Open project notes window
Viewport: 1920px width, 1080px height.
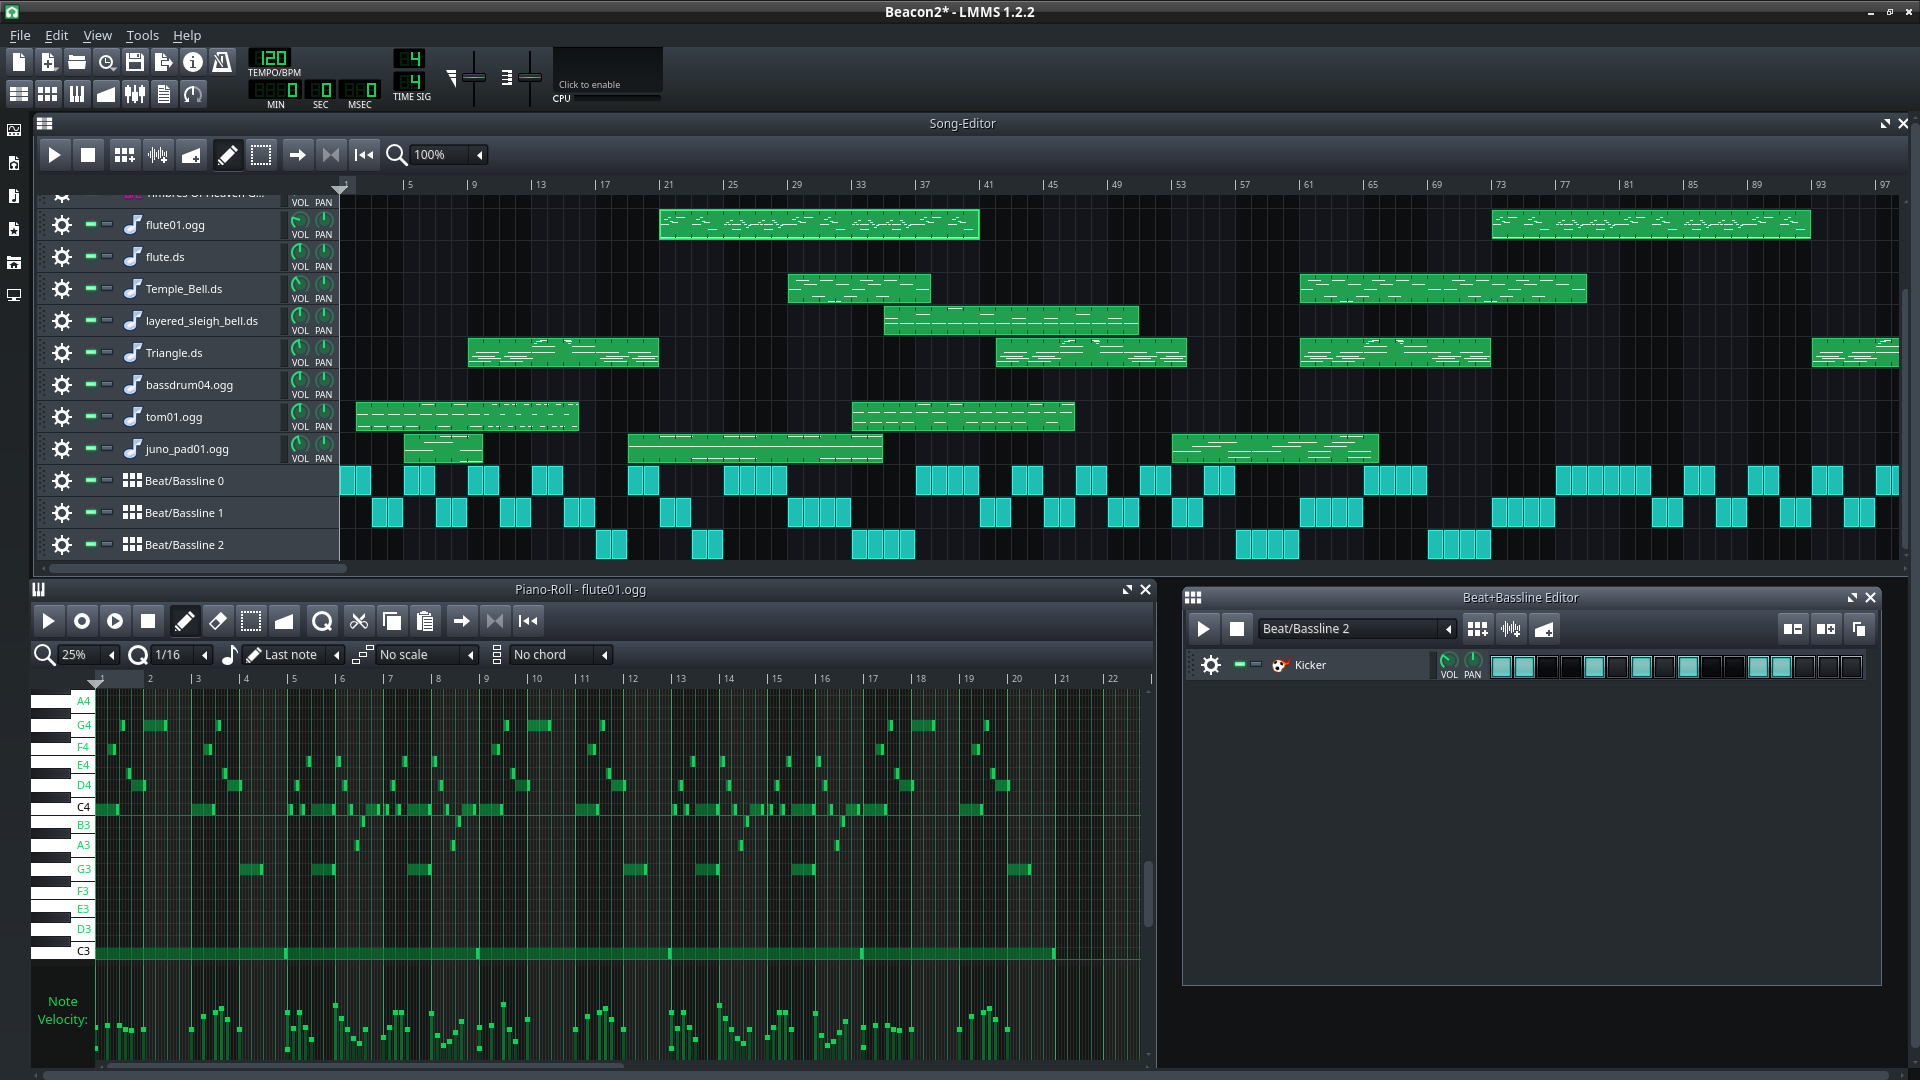coord(164,94)
